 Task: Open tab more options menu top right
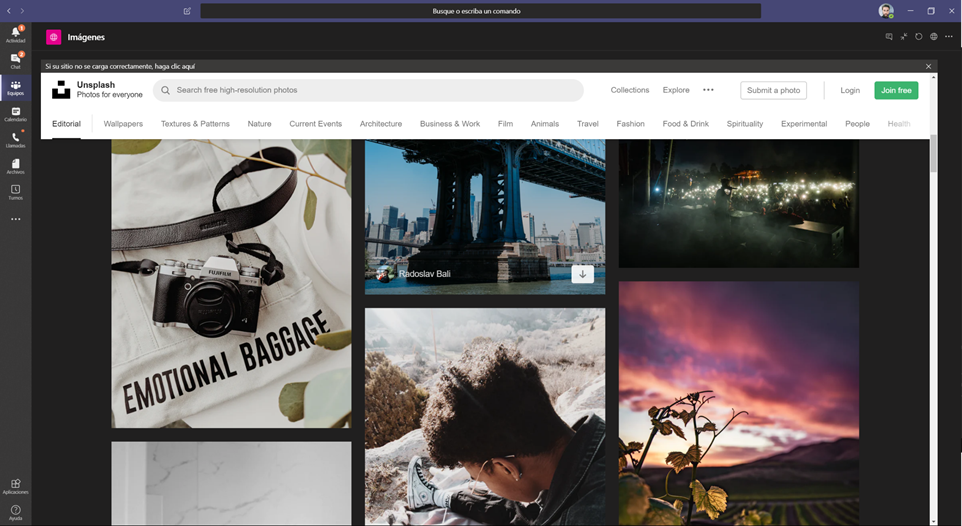948,37
